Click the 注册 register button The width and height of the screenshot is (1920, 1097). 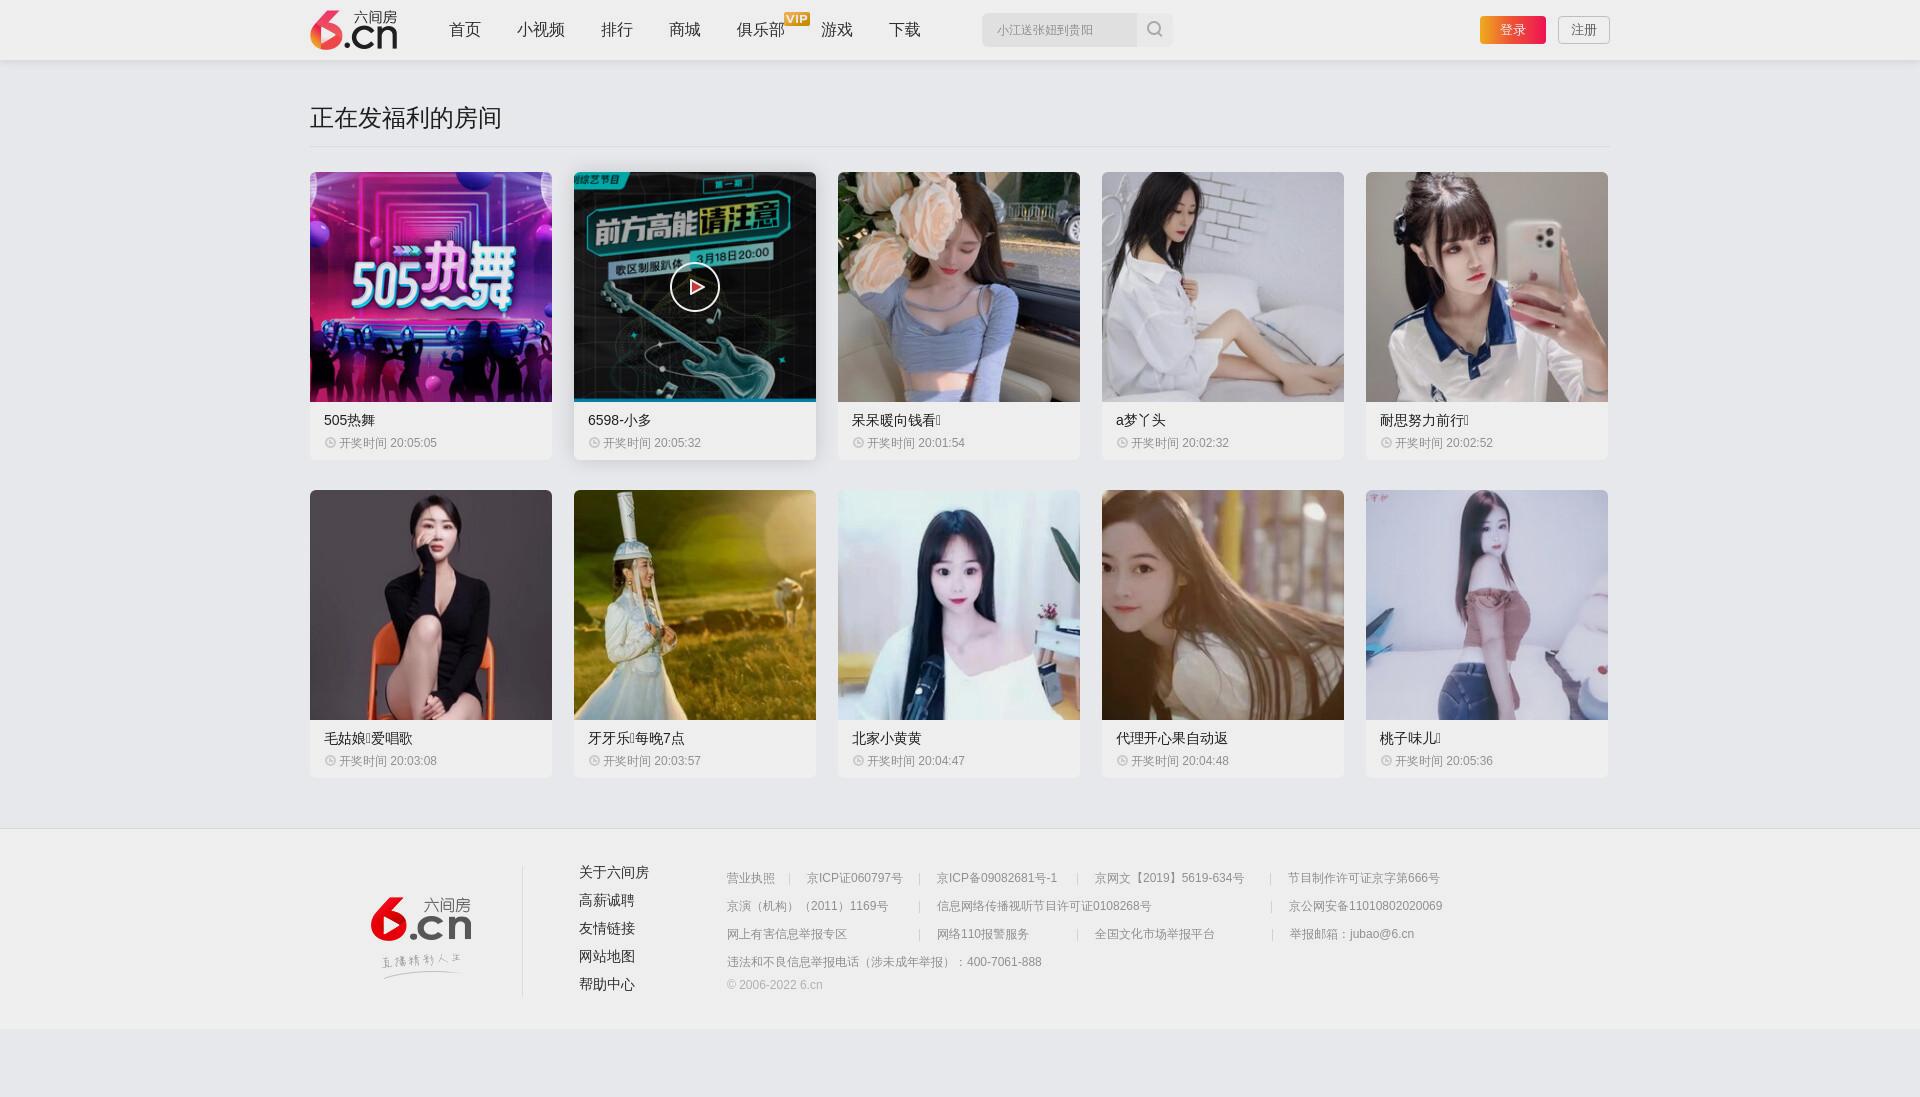1584,30
